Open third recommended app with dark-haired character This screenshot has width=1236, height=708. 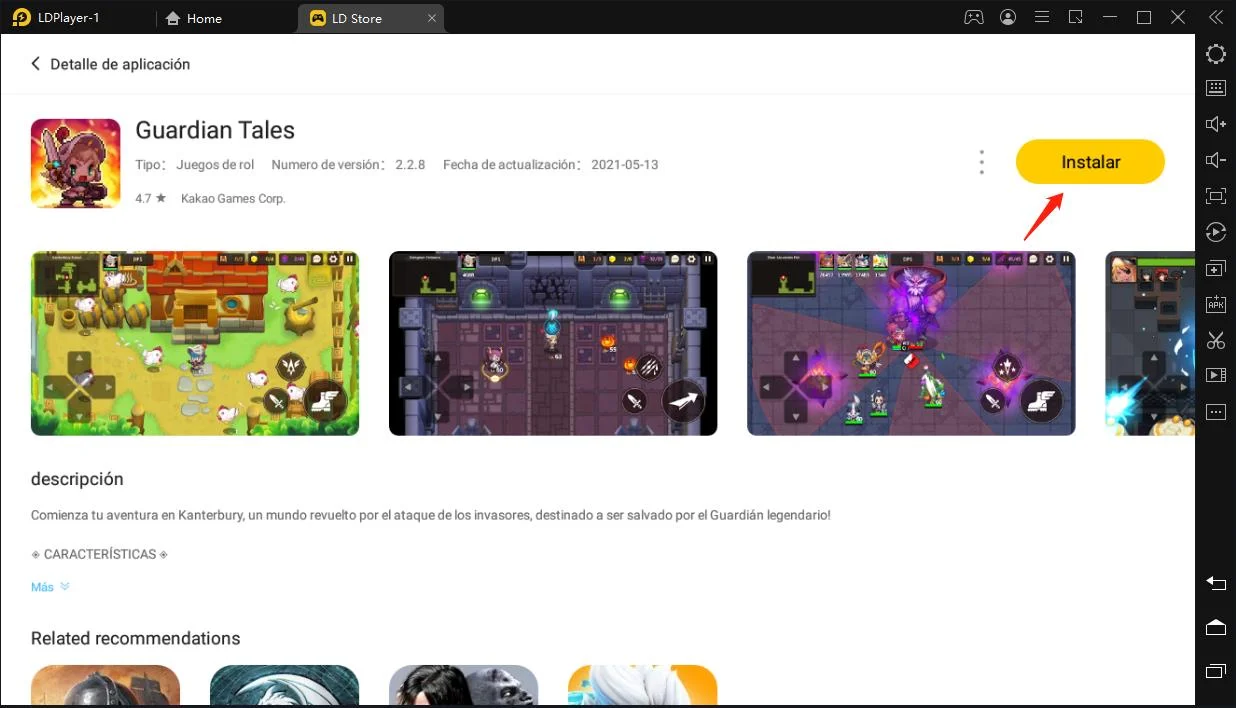pyautogui.click(x=463, y=686)
